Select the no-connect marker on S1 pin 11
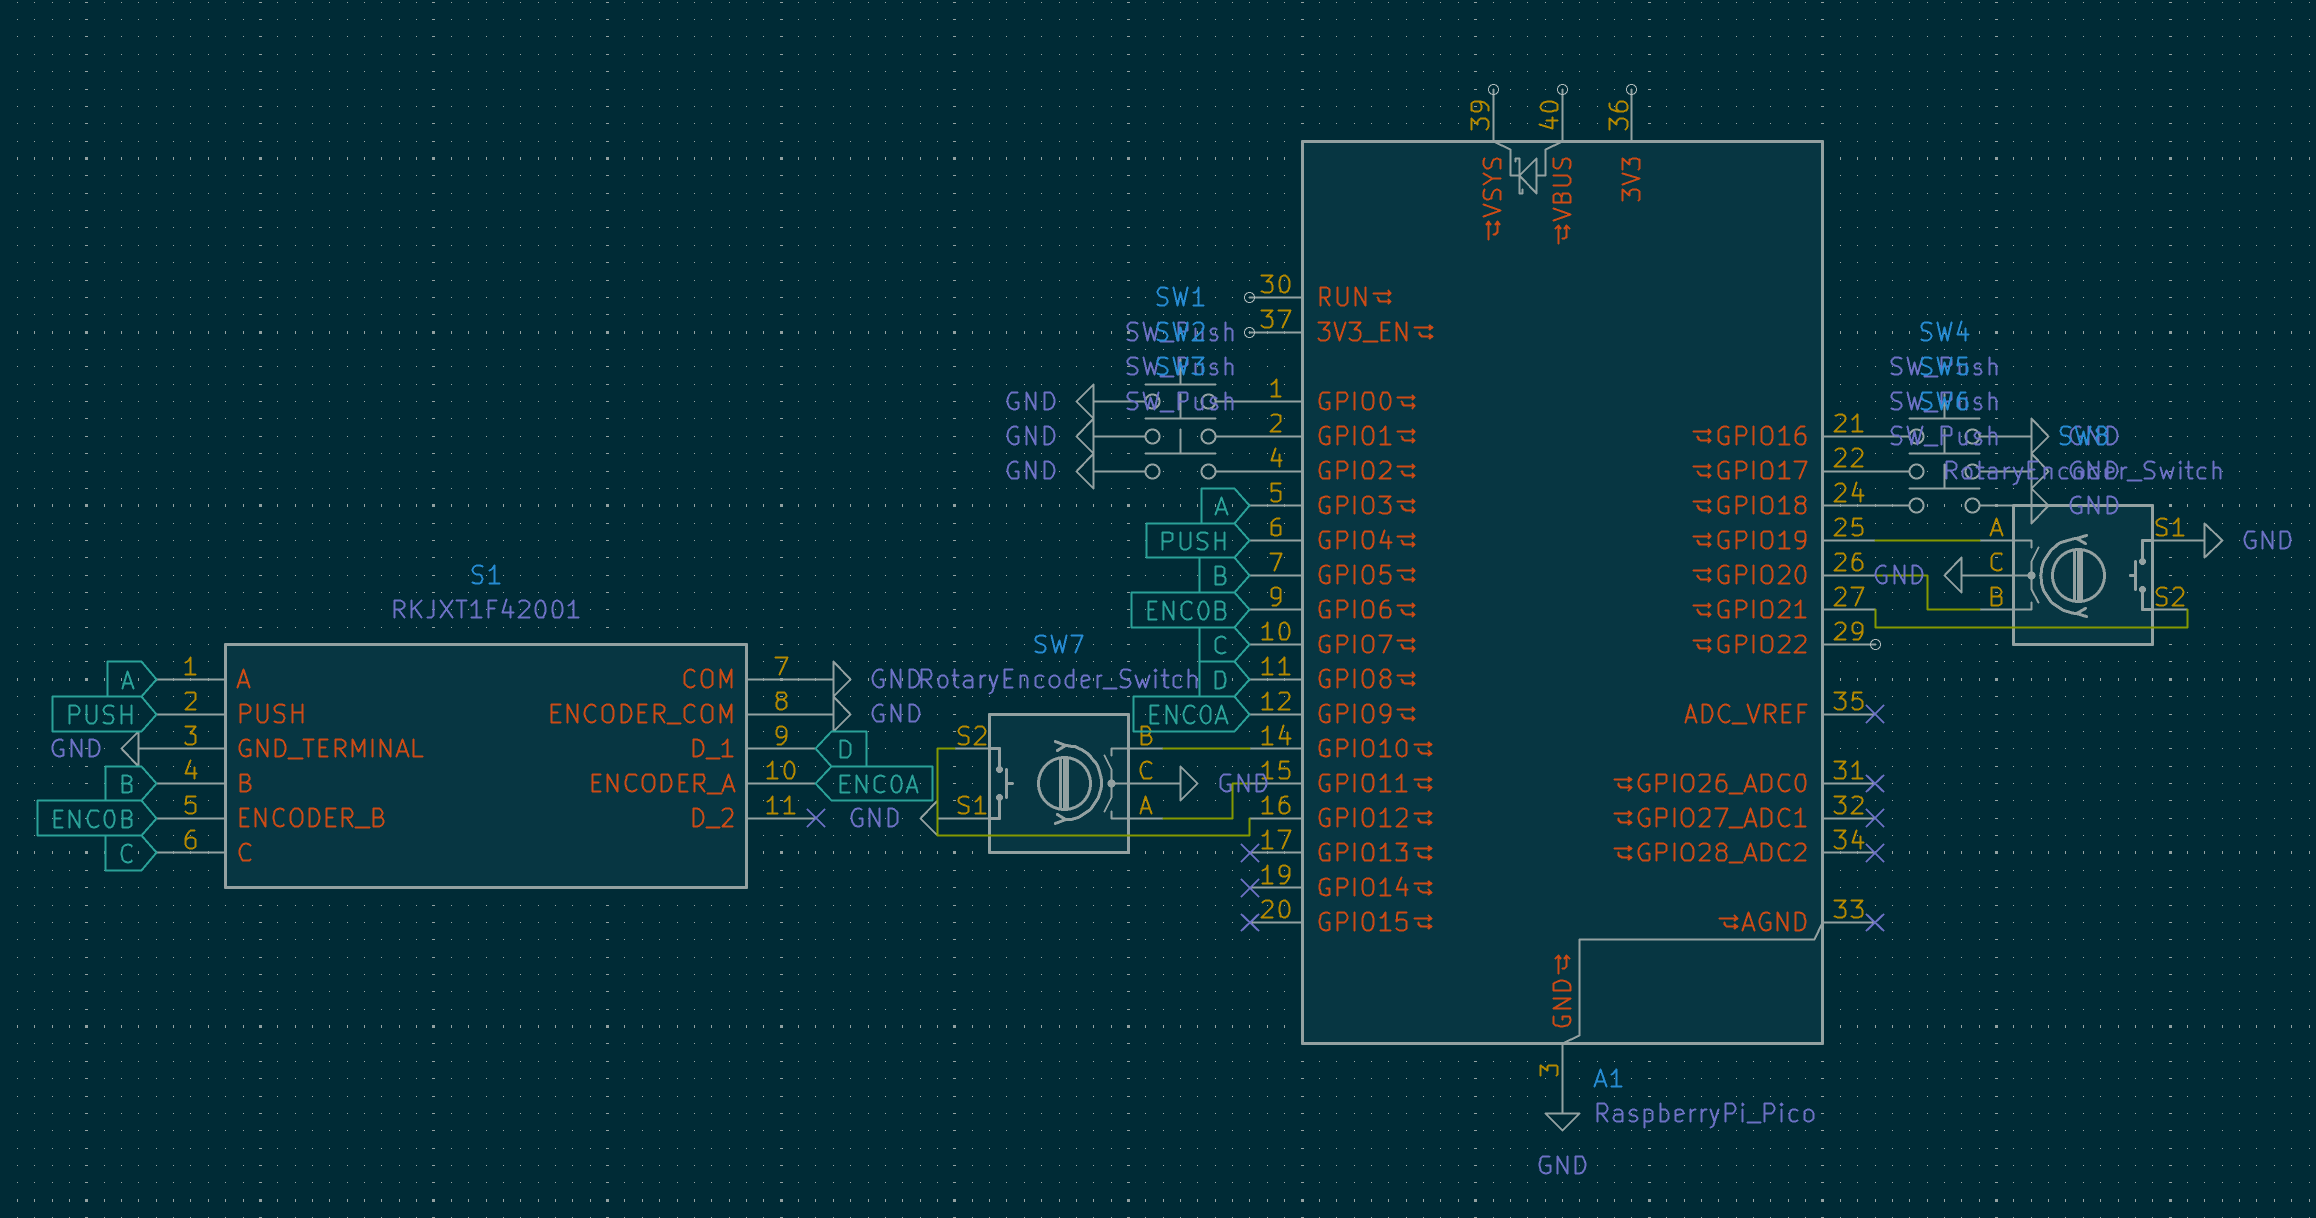The width and height of the screenshot is (2316, 1218). [816, 818]
